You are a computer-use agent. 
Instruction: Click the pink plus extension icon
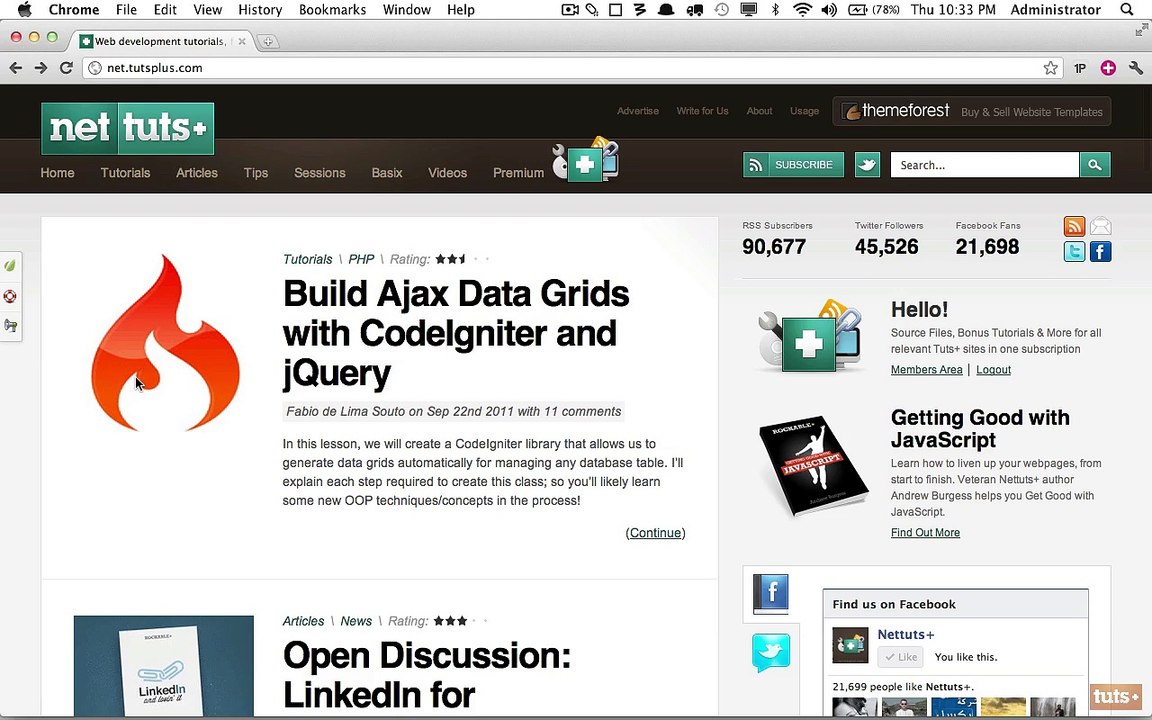[x=1108, y=68]
